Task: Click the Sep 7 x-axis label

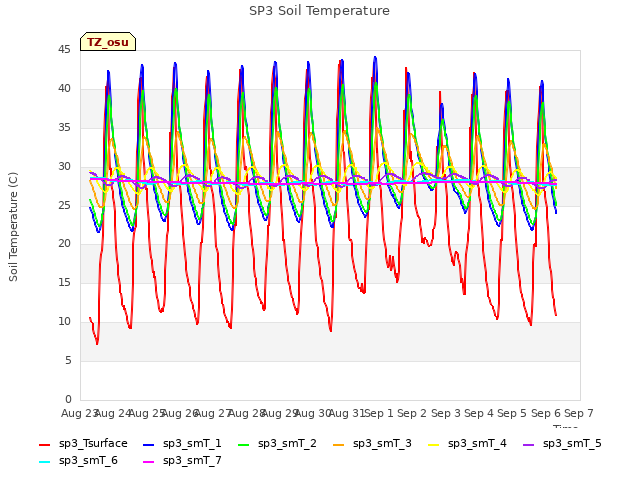Action: click(x=579, y=413)
